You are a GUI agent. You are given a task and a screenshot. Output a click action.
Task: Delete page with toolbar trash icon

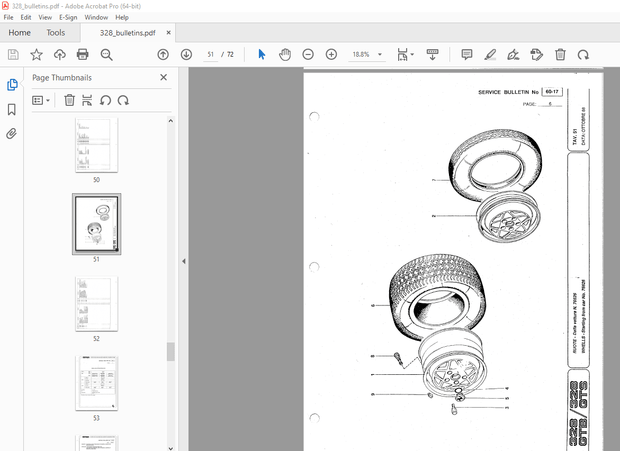(x=560, y=55)
